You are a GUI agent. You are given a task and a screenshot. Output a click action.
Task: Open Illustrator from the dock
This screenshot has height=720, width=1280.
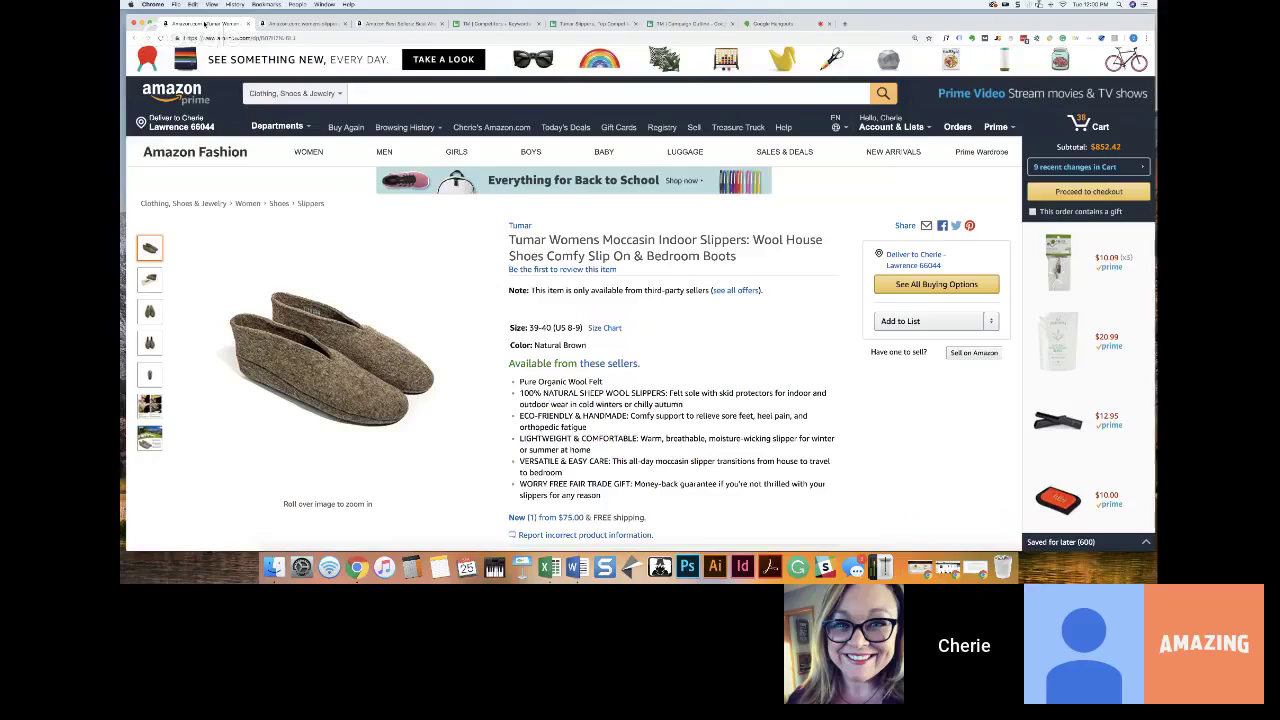(715, 568)
